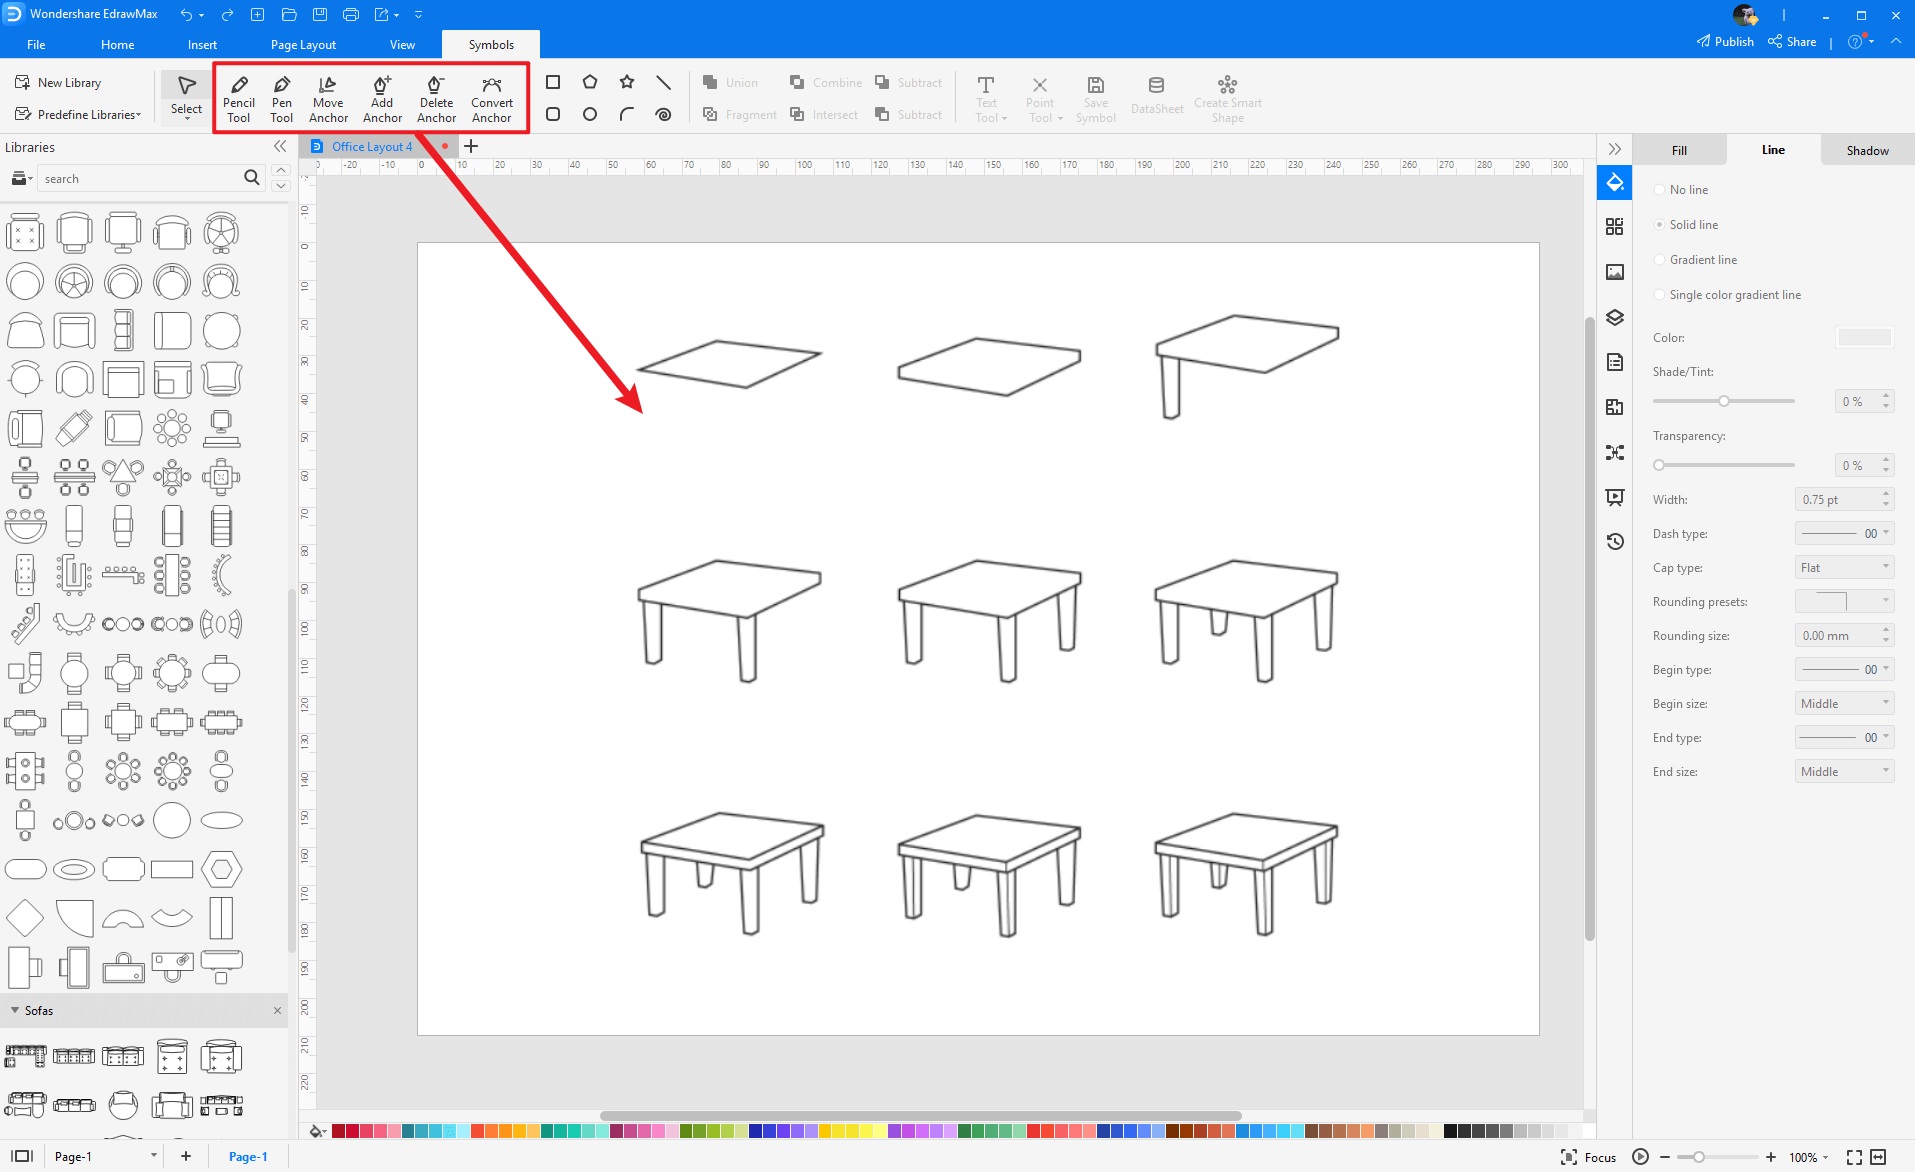This screenshot has width=1915, height=1172.
Task: Select the Gradient line option
Action: tap(1660, 259)
